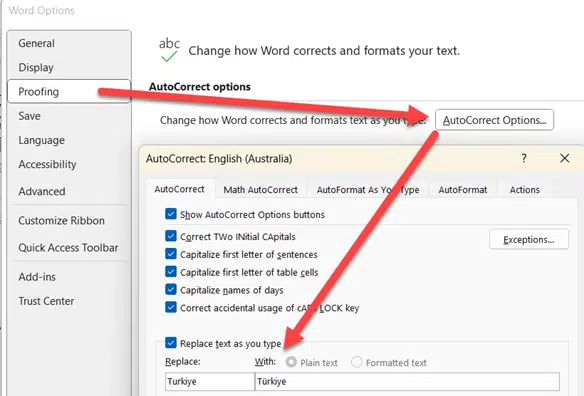Viewport: 584px width, 396px height.
Task: Click the AutoCorrect dialog help question mark
Action: pyautogui.click(x=524, y=158)
